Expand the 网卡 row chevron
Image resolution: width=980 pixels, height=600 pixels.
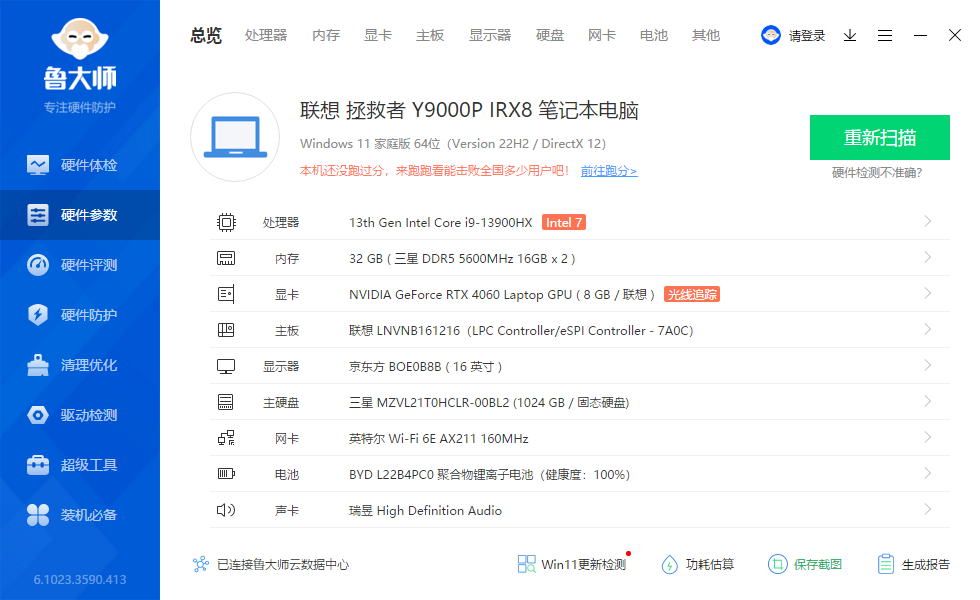tap(928, 438)
